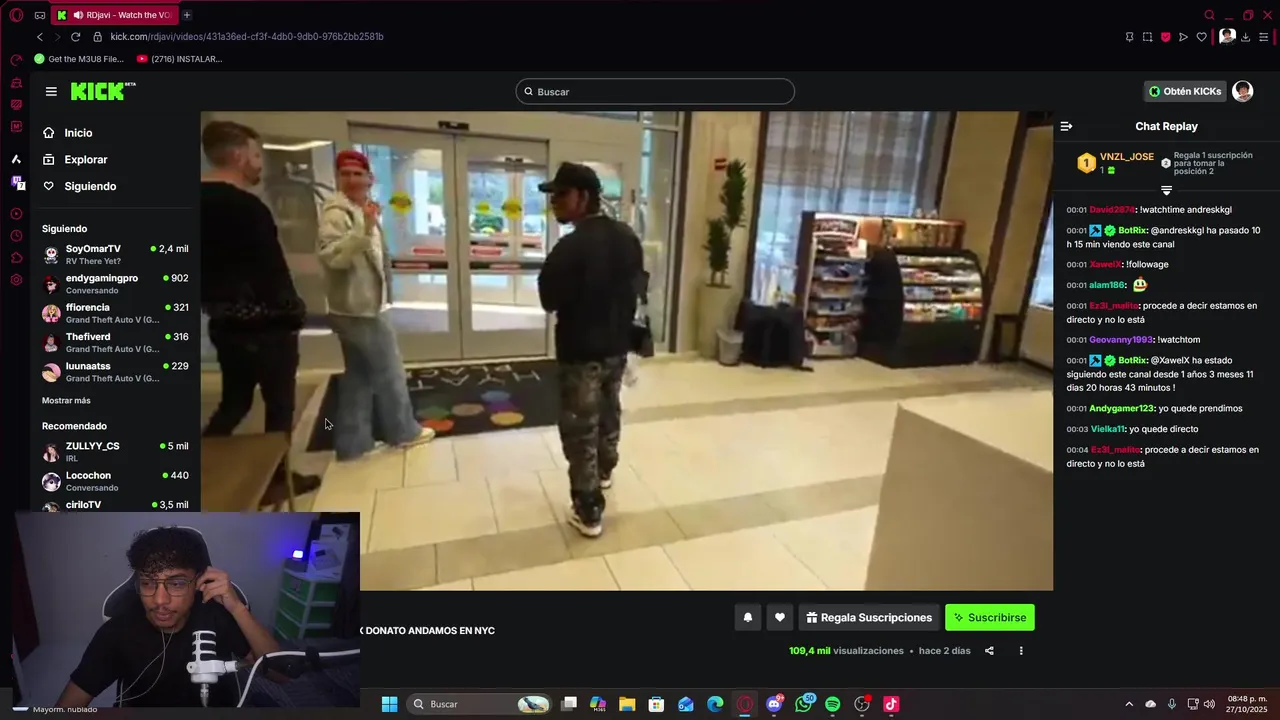The image size is (1280, 720).
Task: Reload the current page
Action: [75, 37]
